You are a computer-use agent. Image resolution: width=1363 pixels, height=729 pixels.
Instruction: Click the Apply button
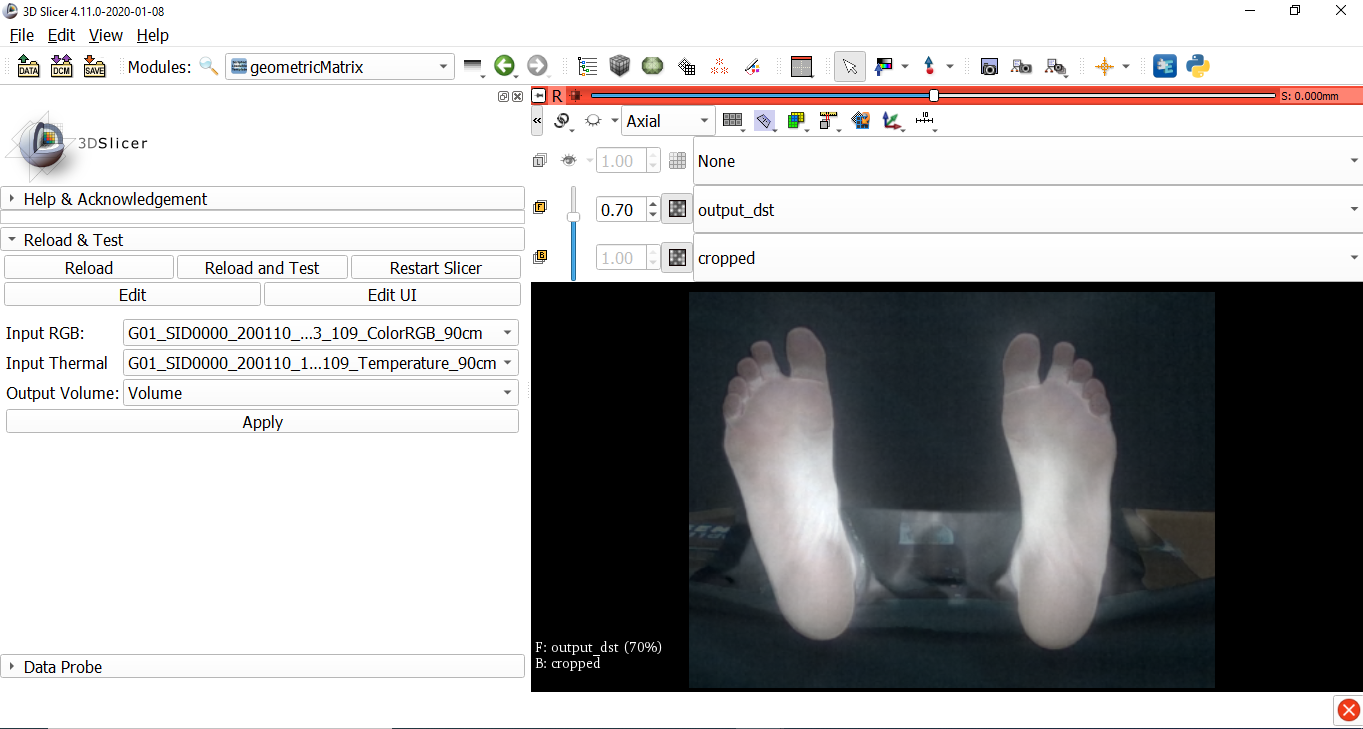click(262, 422)
